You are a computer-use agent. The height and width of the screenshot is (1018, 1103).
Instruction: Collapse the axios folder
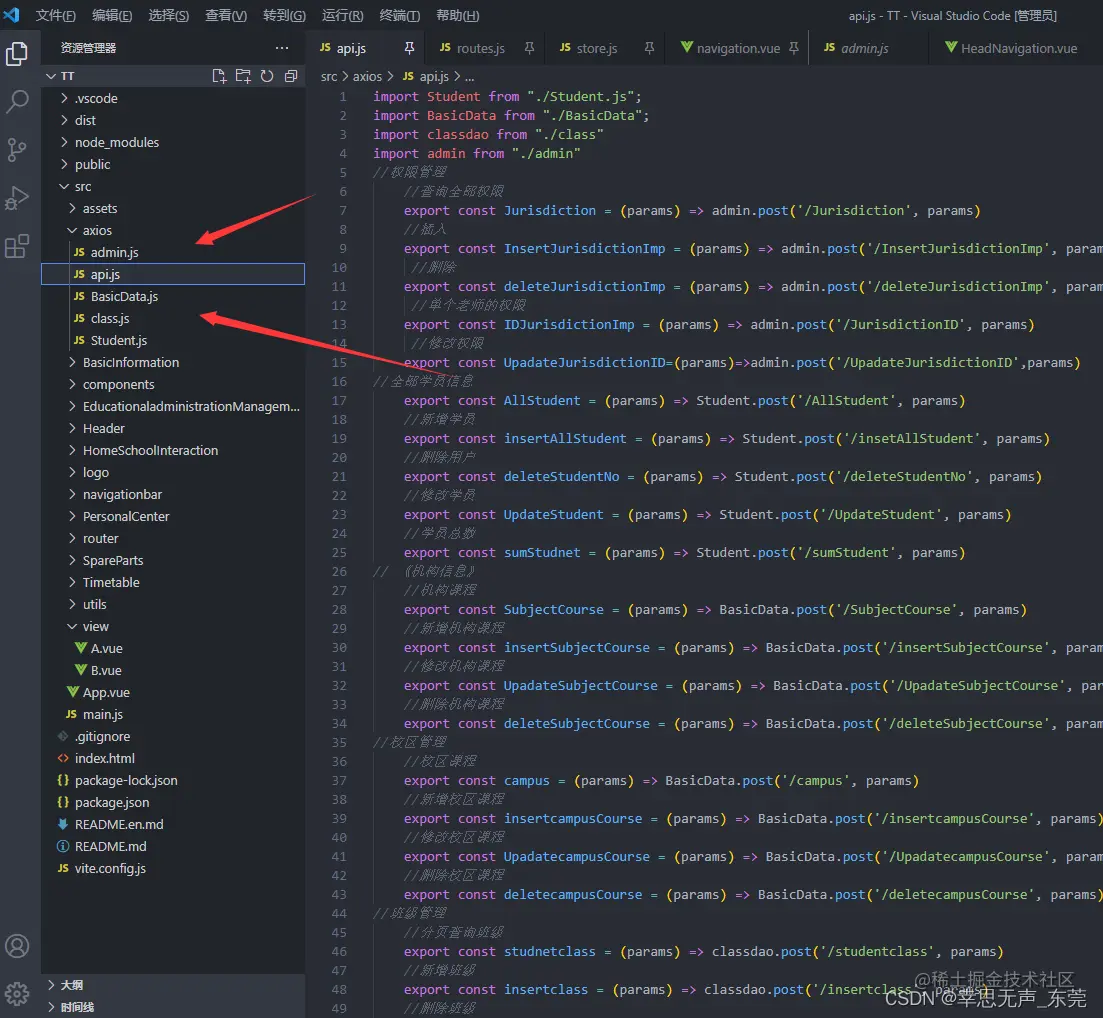[x=173, y=230]
